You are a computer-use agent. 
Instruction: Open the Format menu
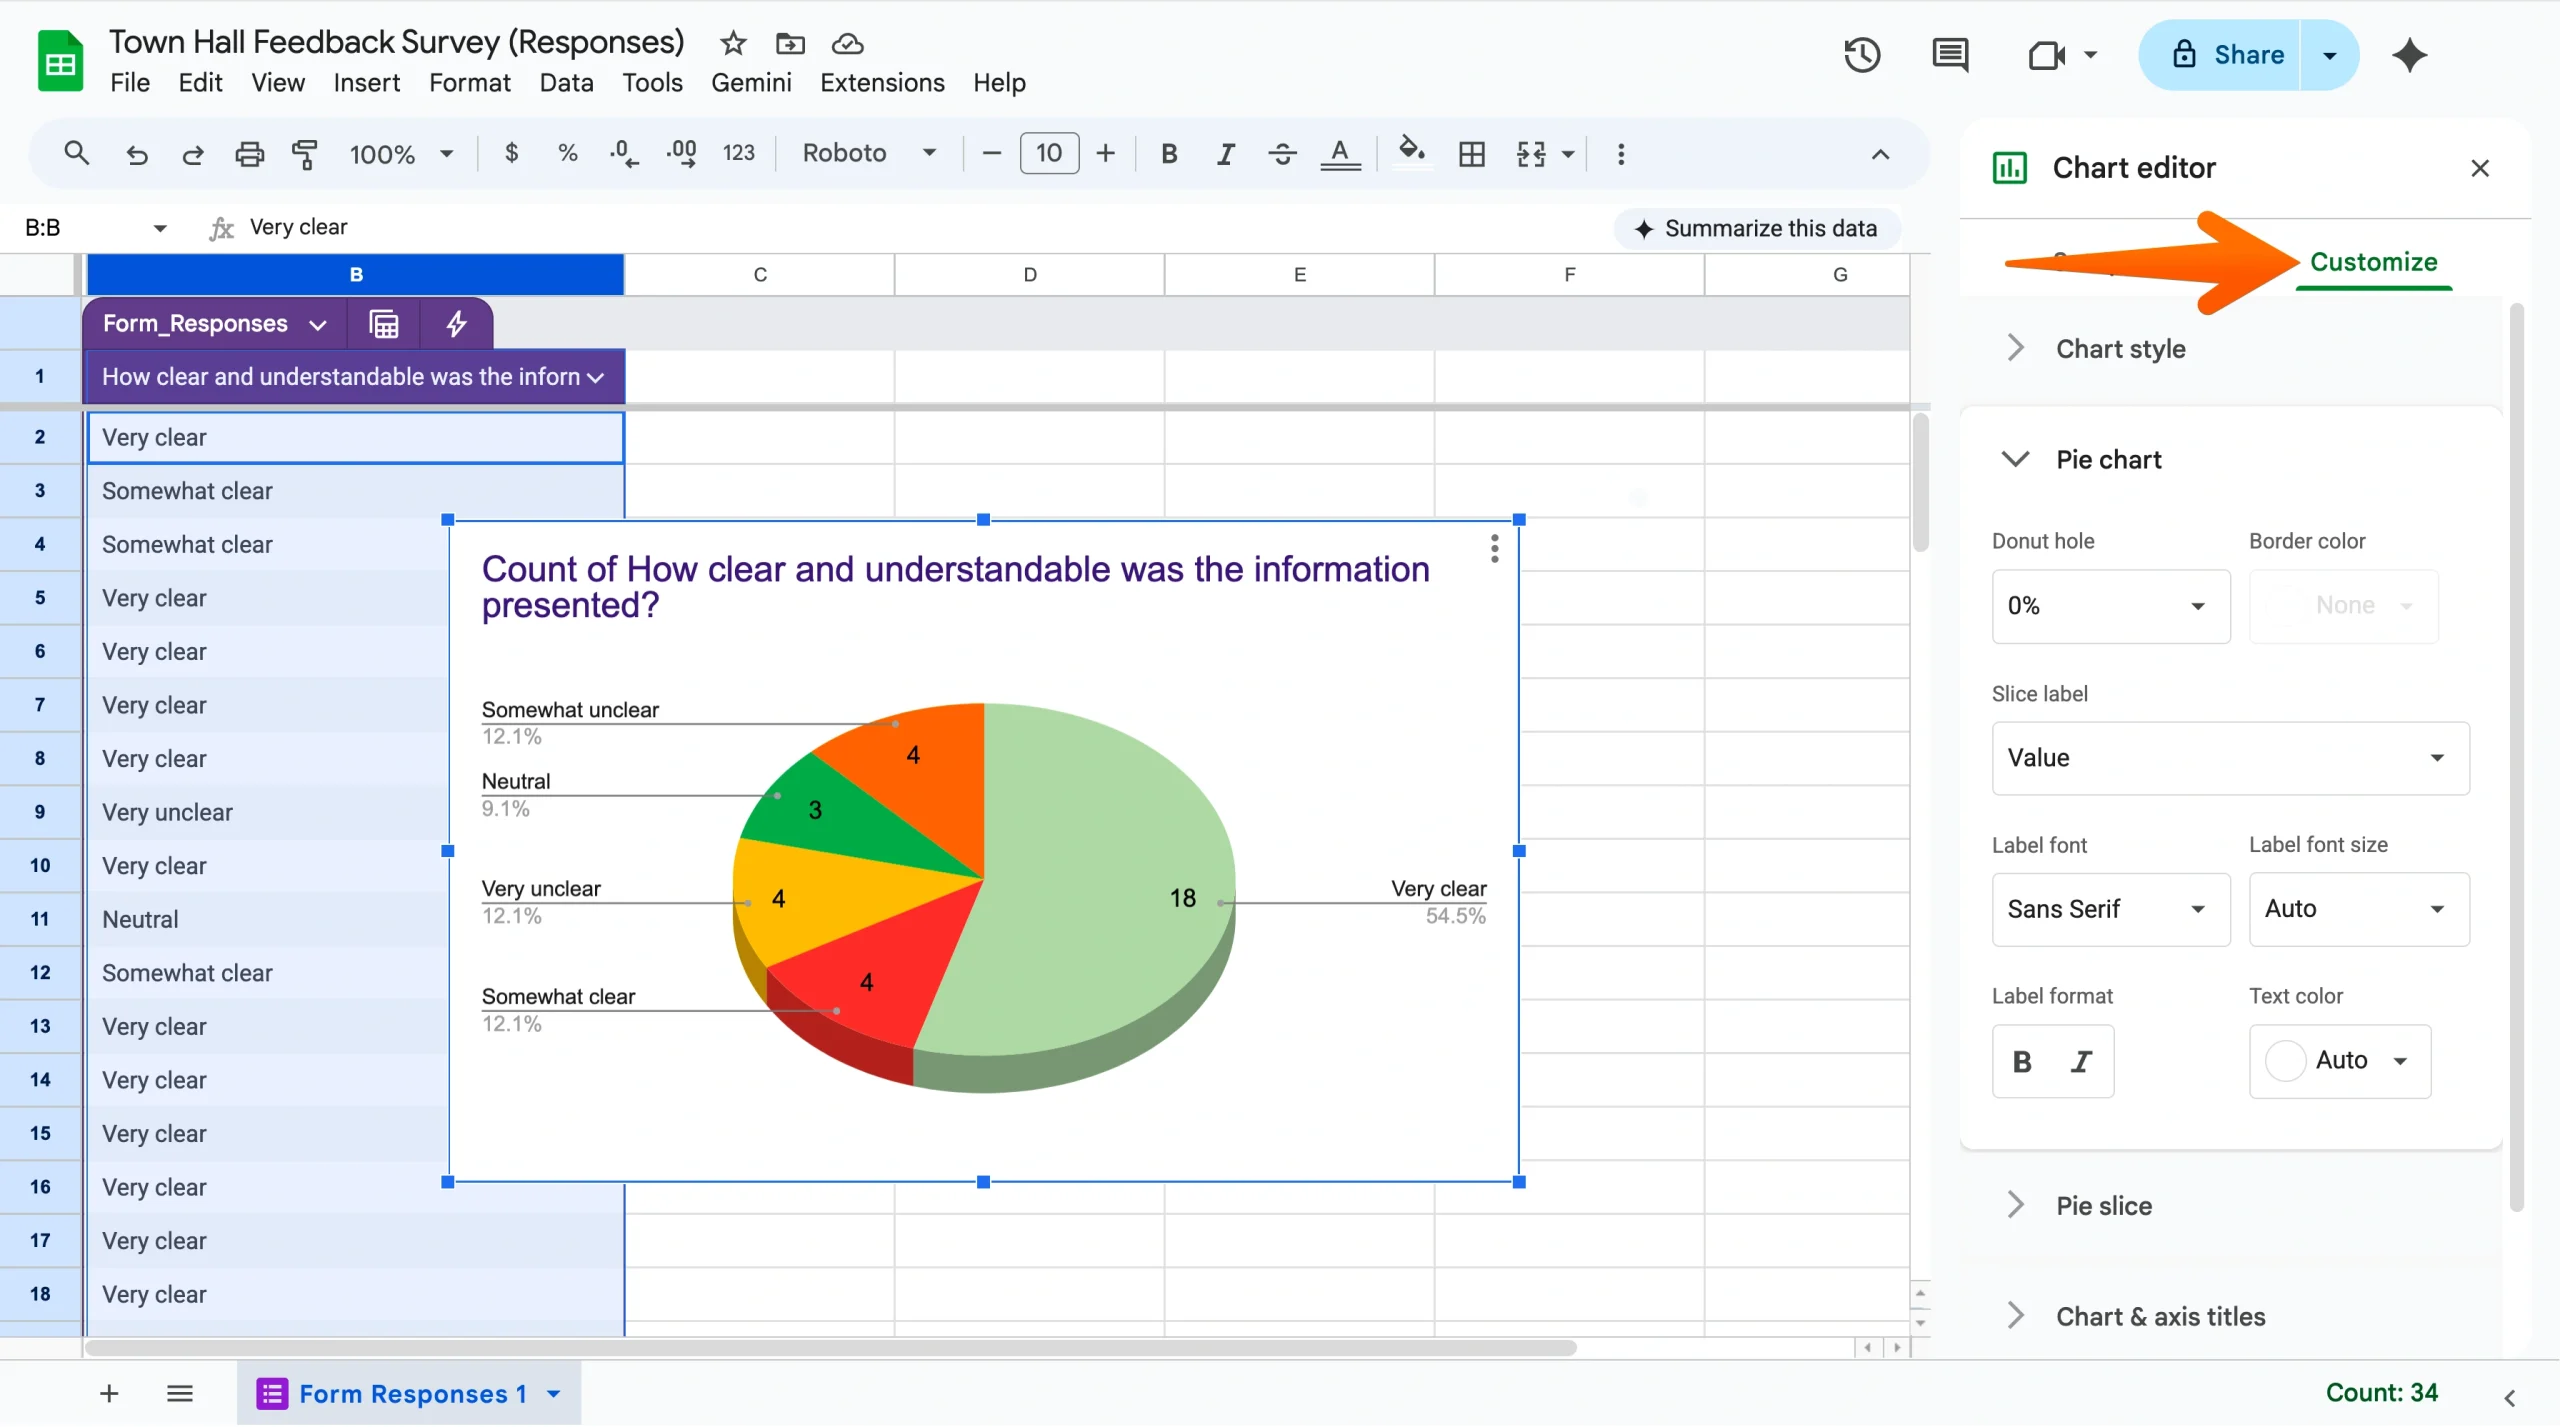[469, 83]
